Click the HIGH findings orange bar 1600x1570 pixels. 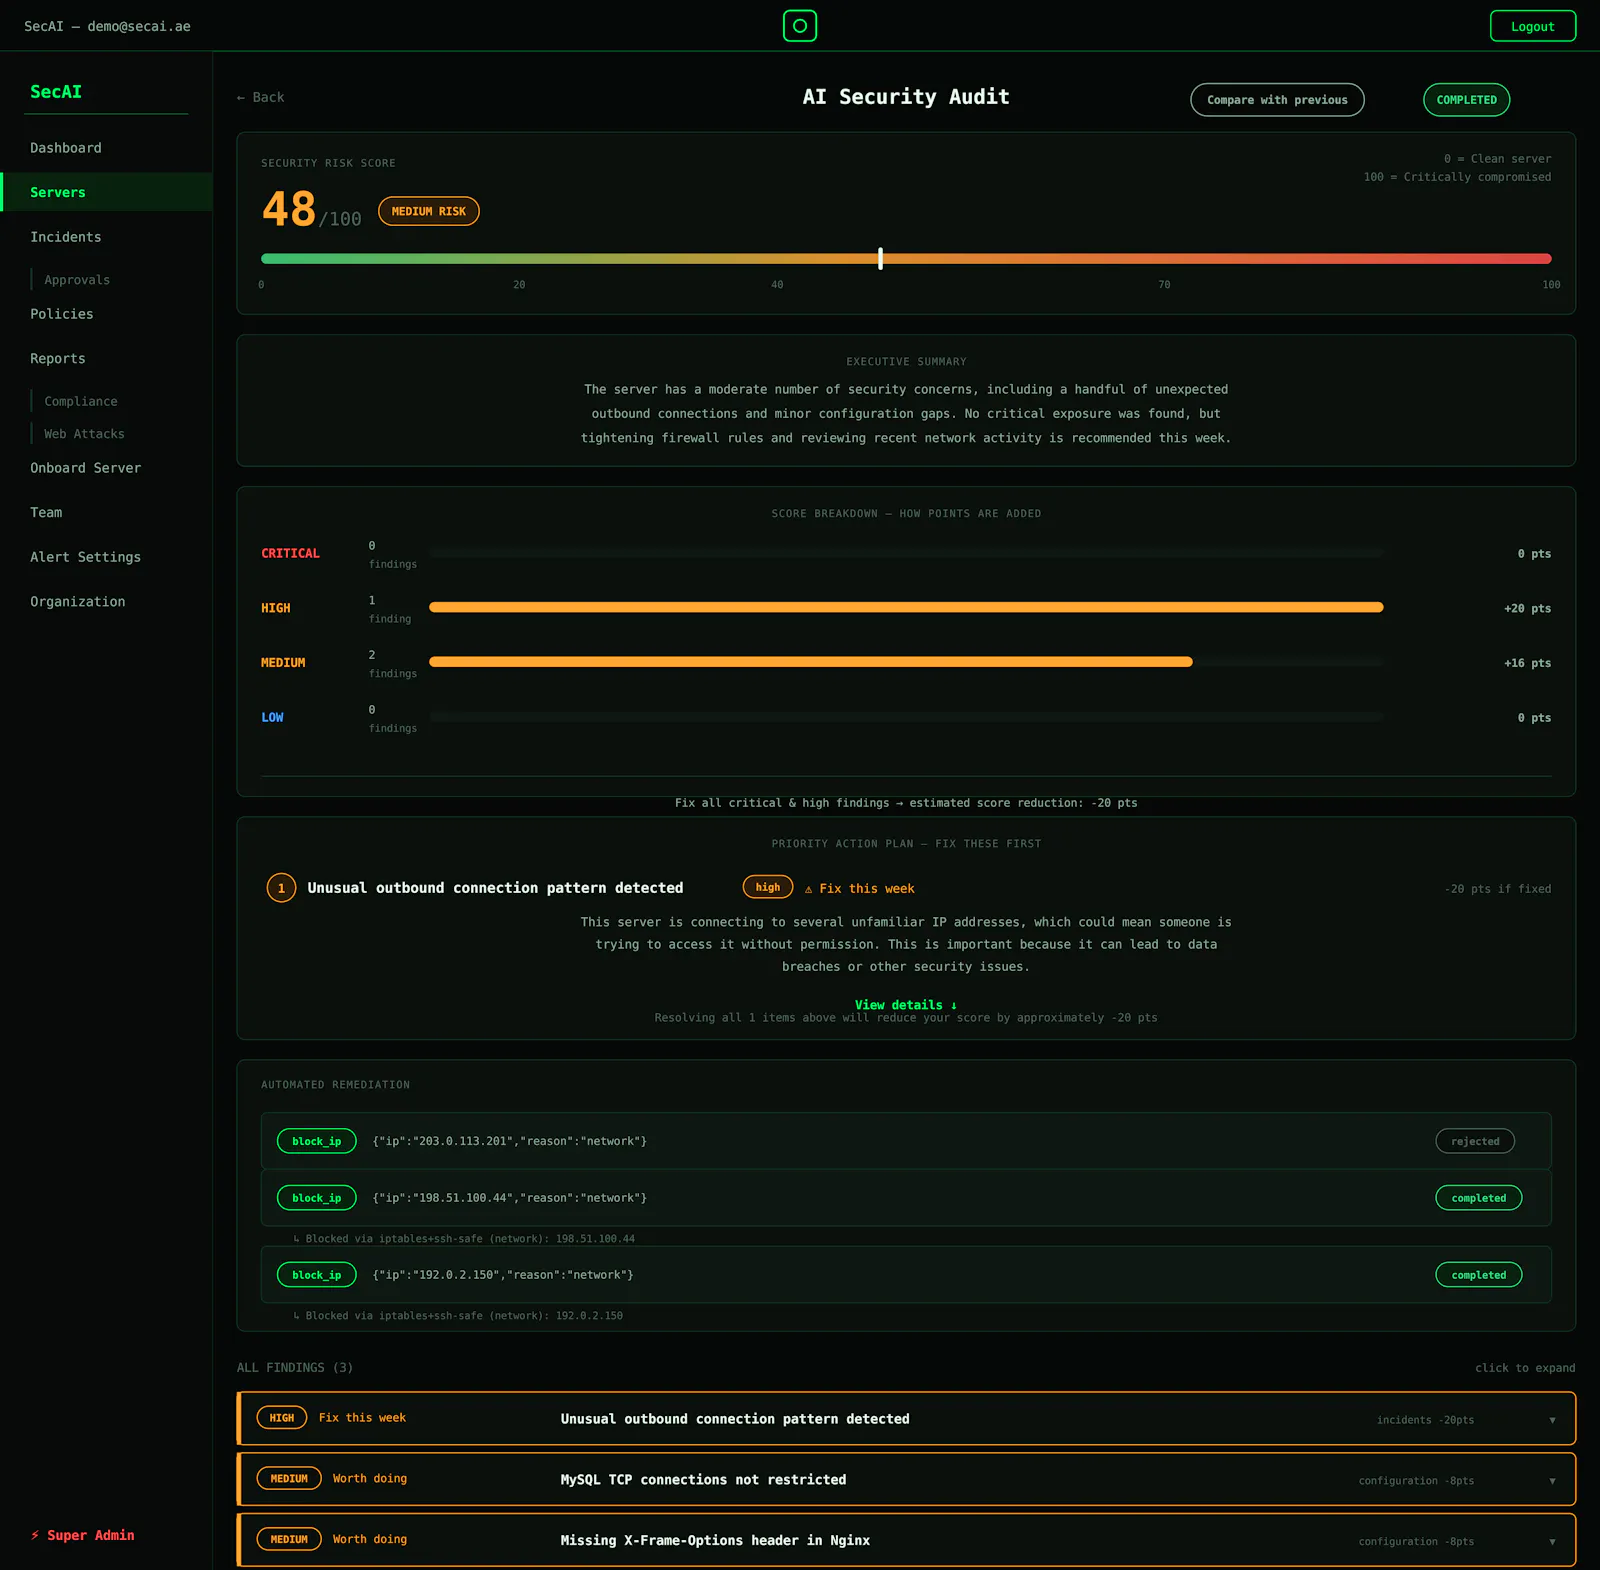pyautogui.click(x=906, y=607)
